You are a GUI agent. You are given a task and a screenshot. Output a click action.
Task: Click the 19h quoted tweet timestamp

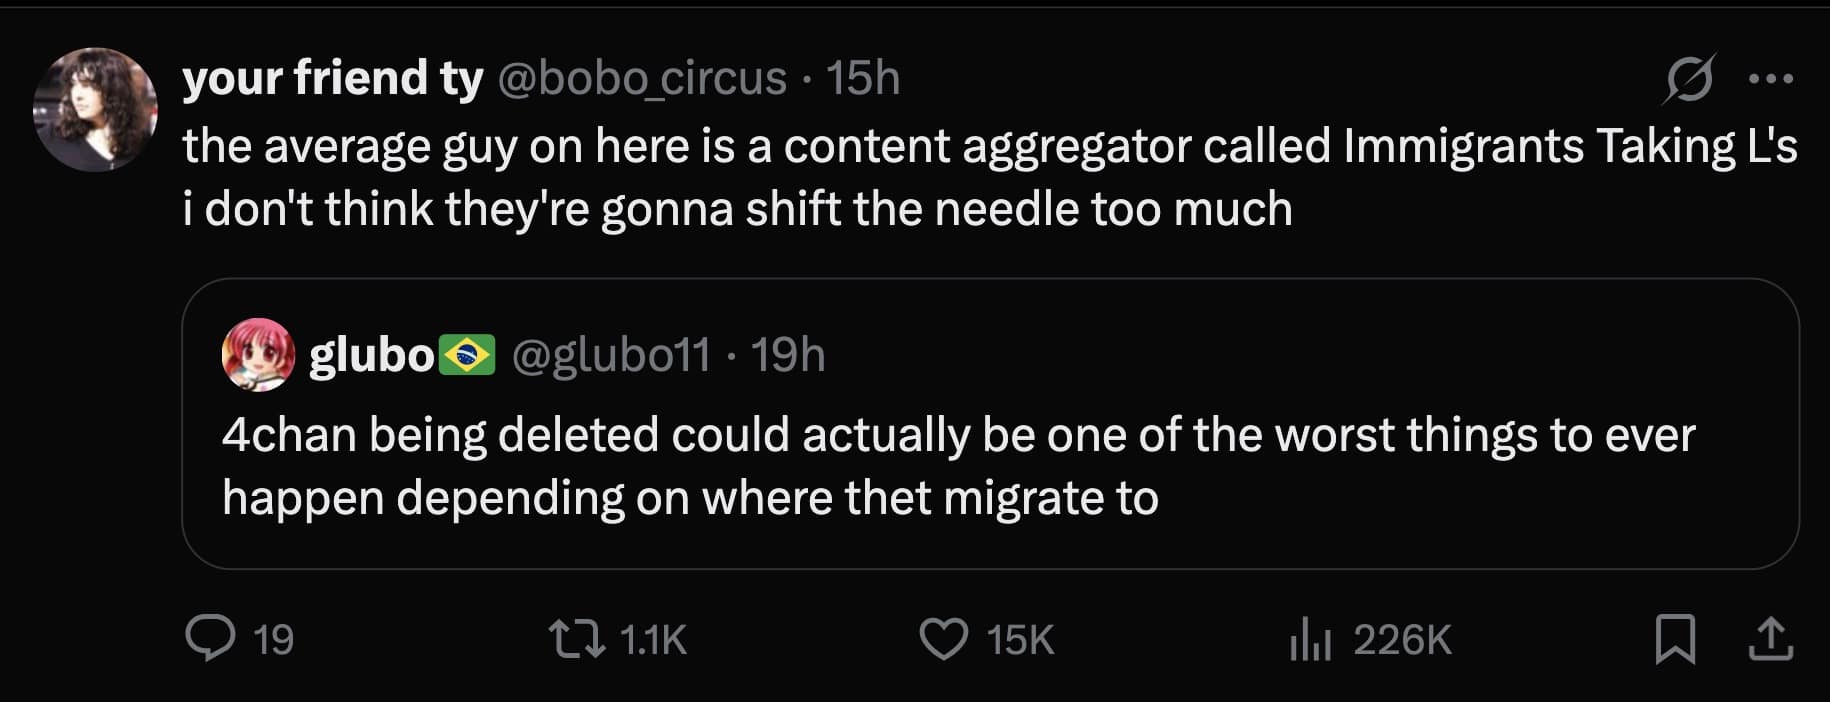click(x=788, y=355)
